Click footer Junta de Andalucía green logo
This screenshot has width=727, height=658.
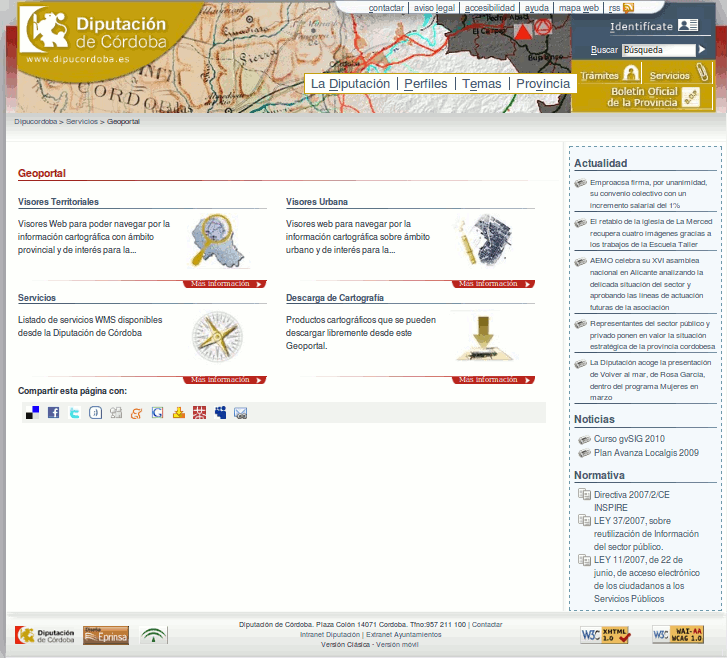[x=153, y=635]
